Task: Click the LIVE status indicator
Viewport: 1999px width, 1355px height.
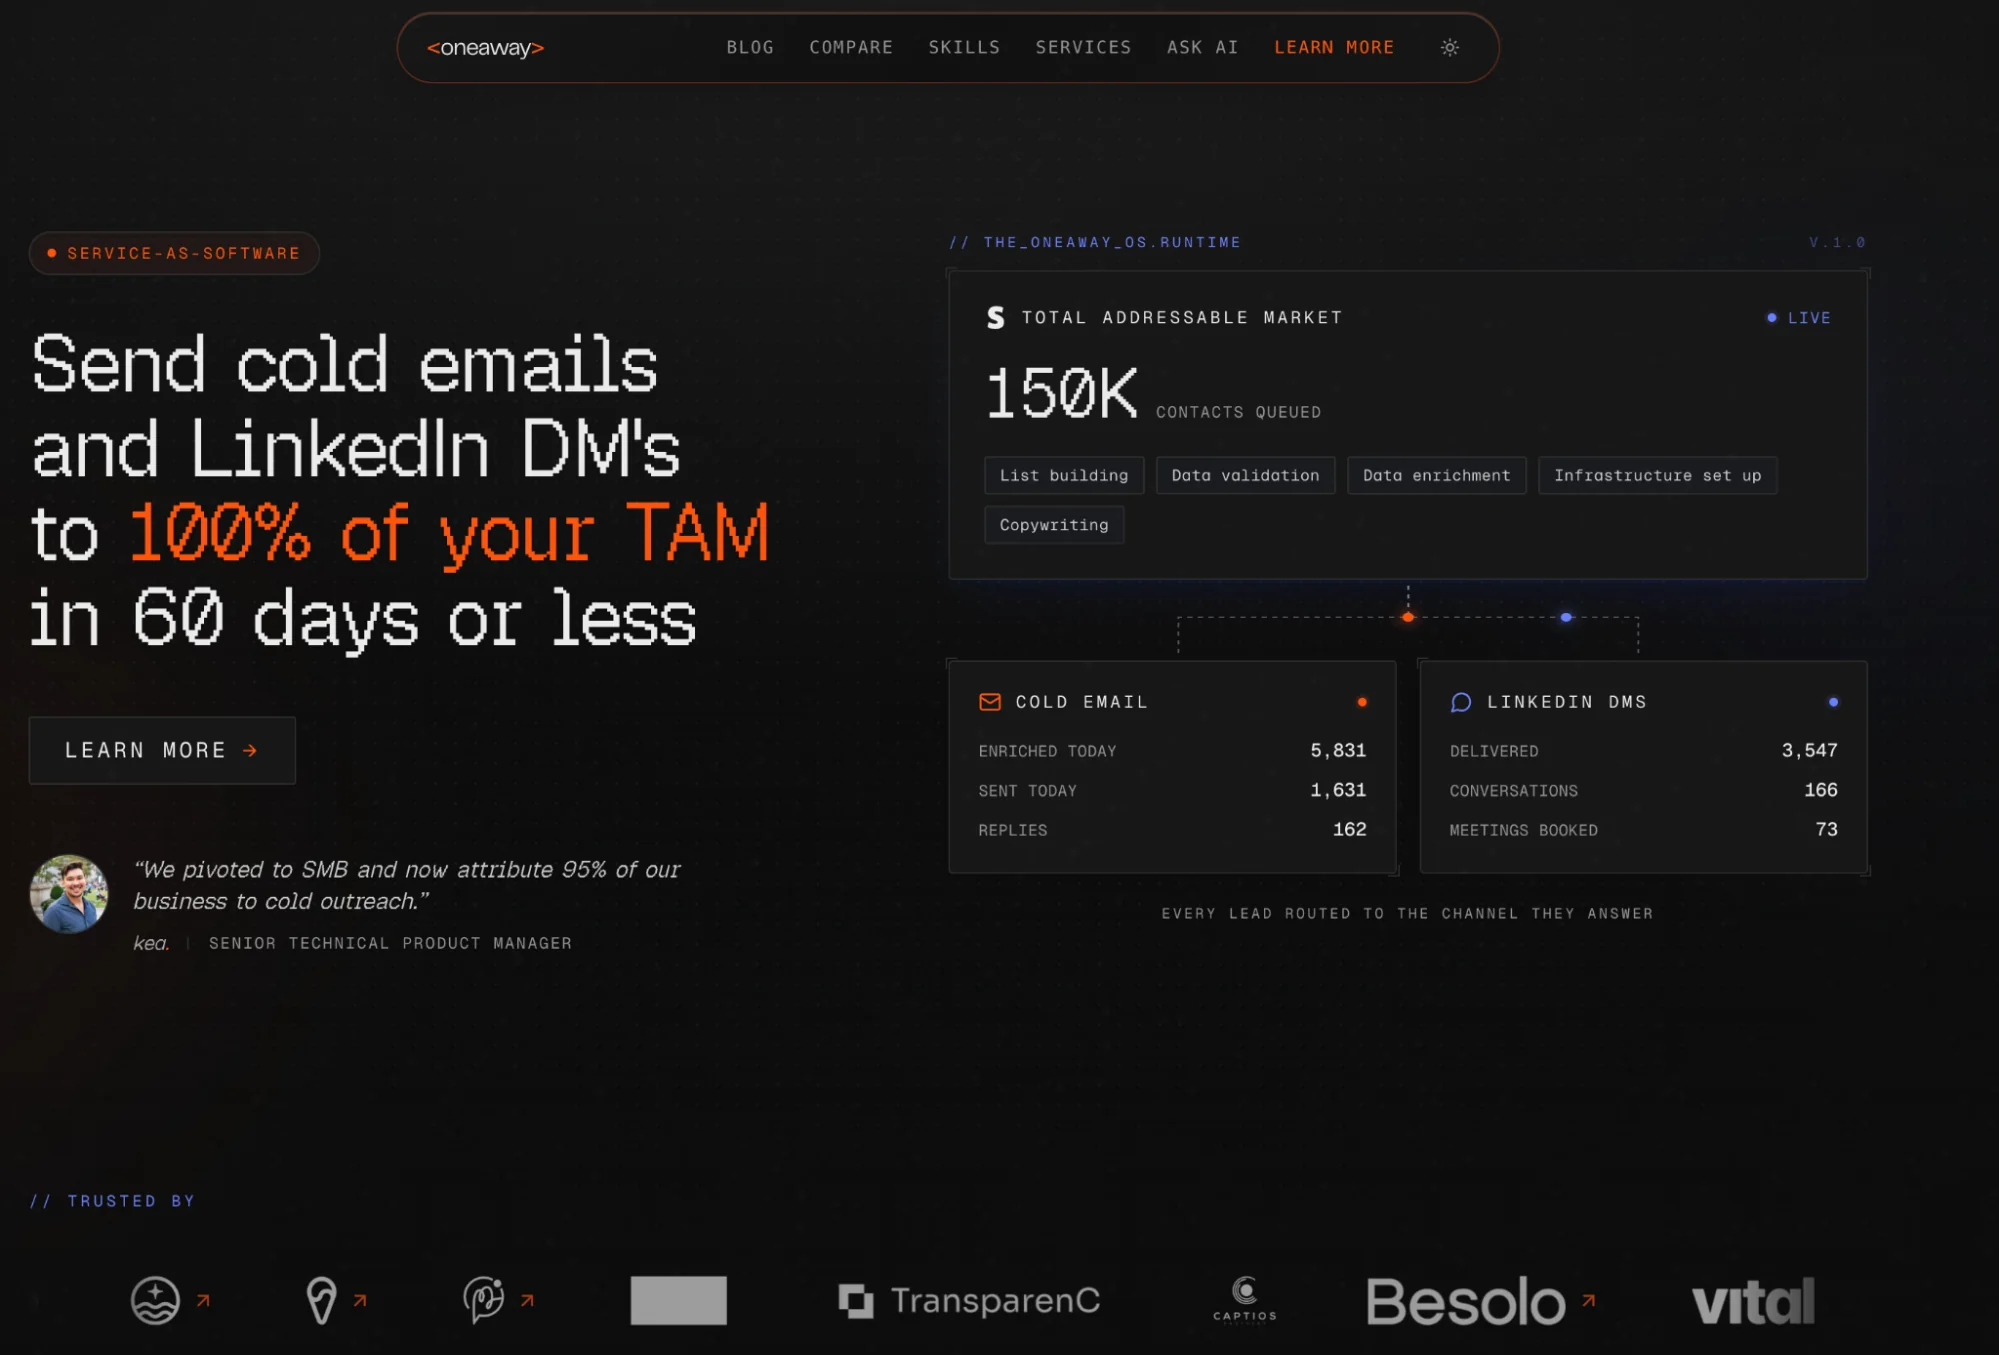Action: (x=1799, y=317)
